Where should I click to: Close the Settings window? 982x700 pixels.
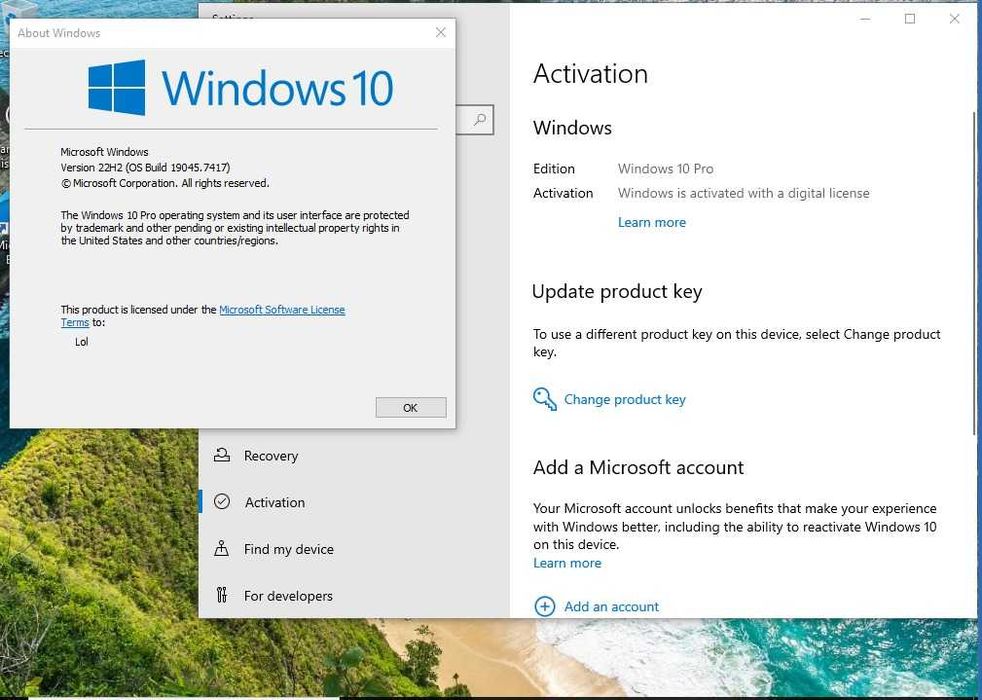[954, 19]
